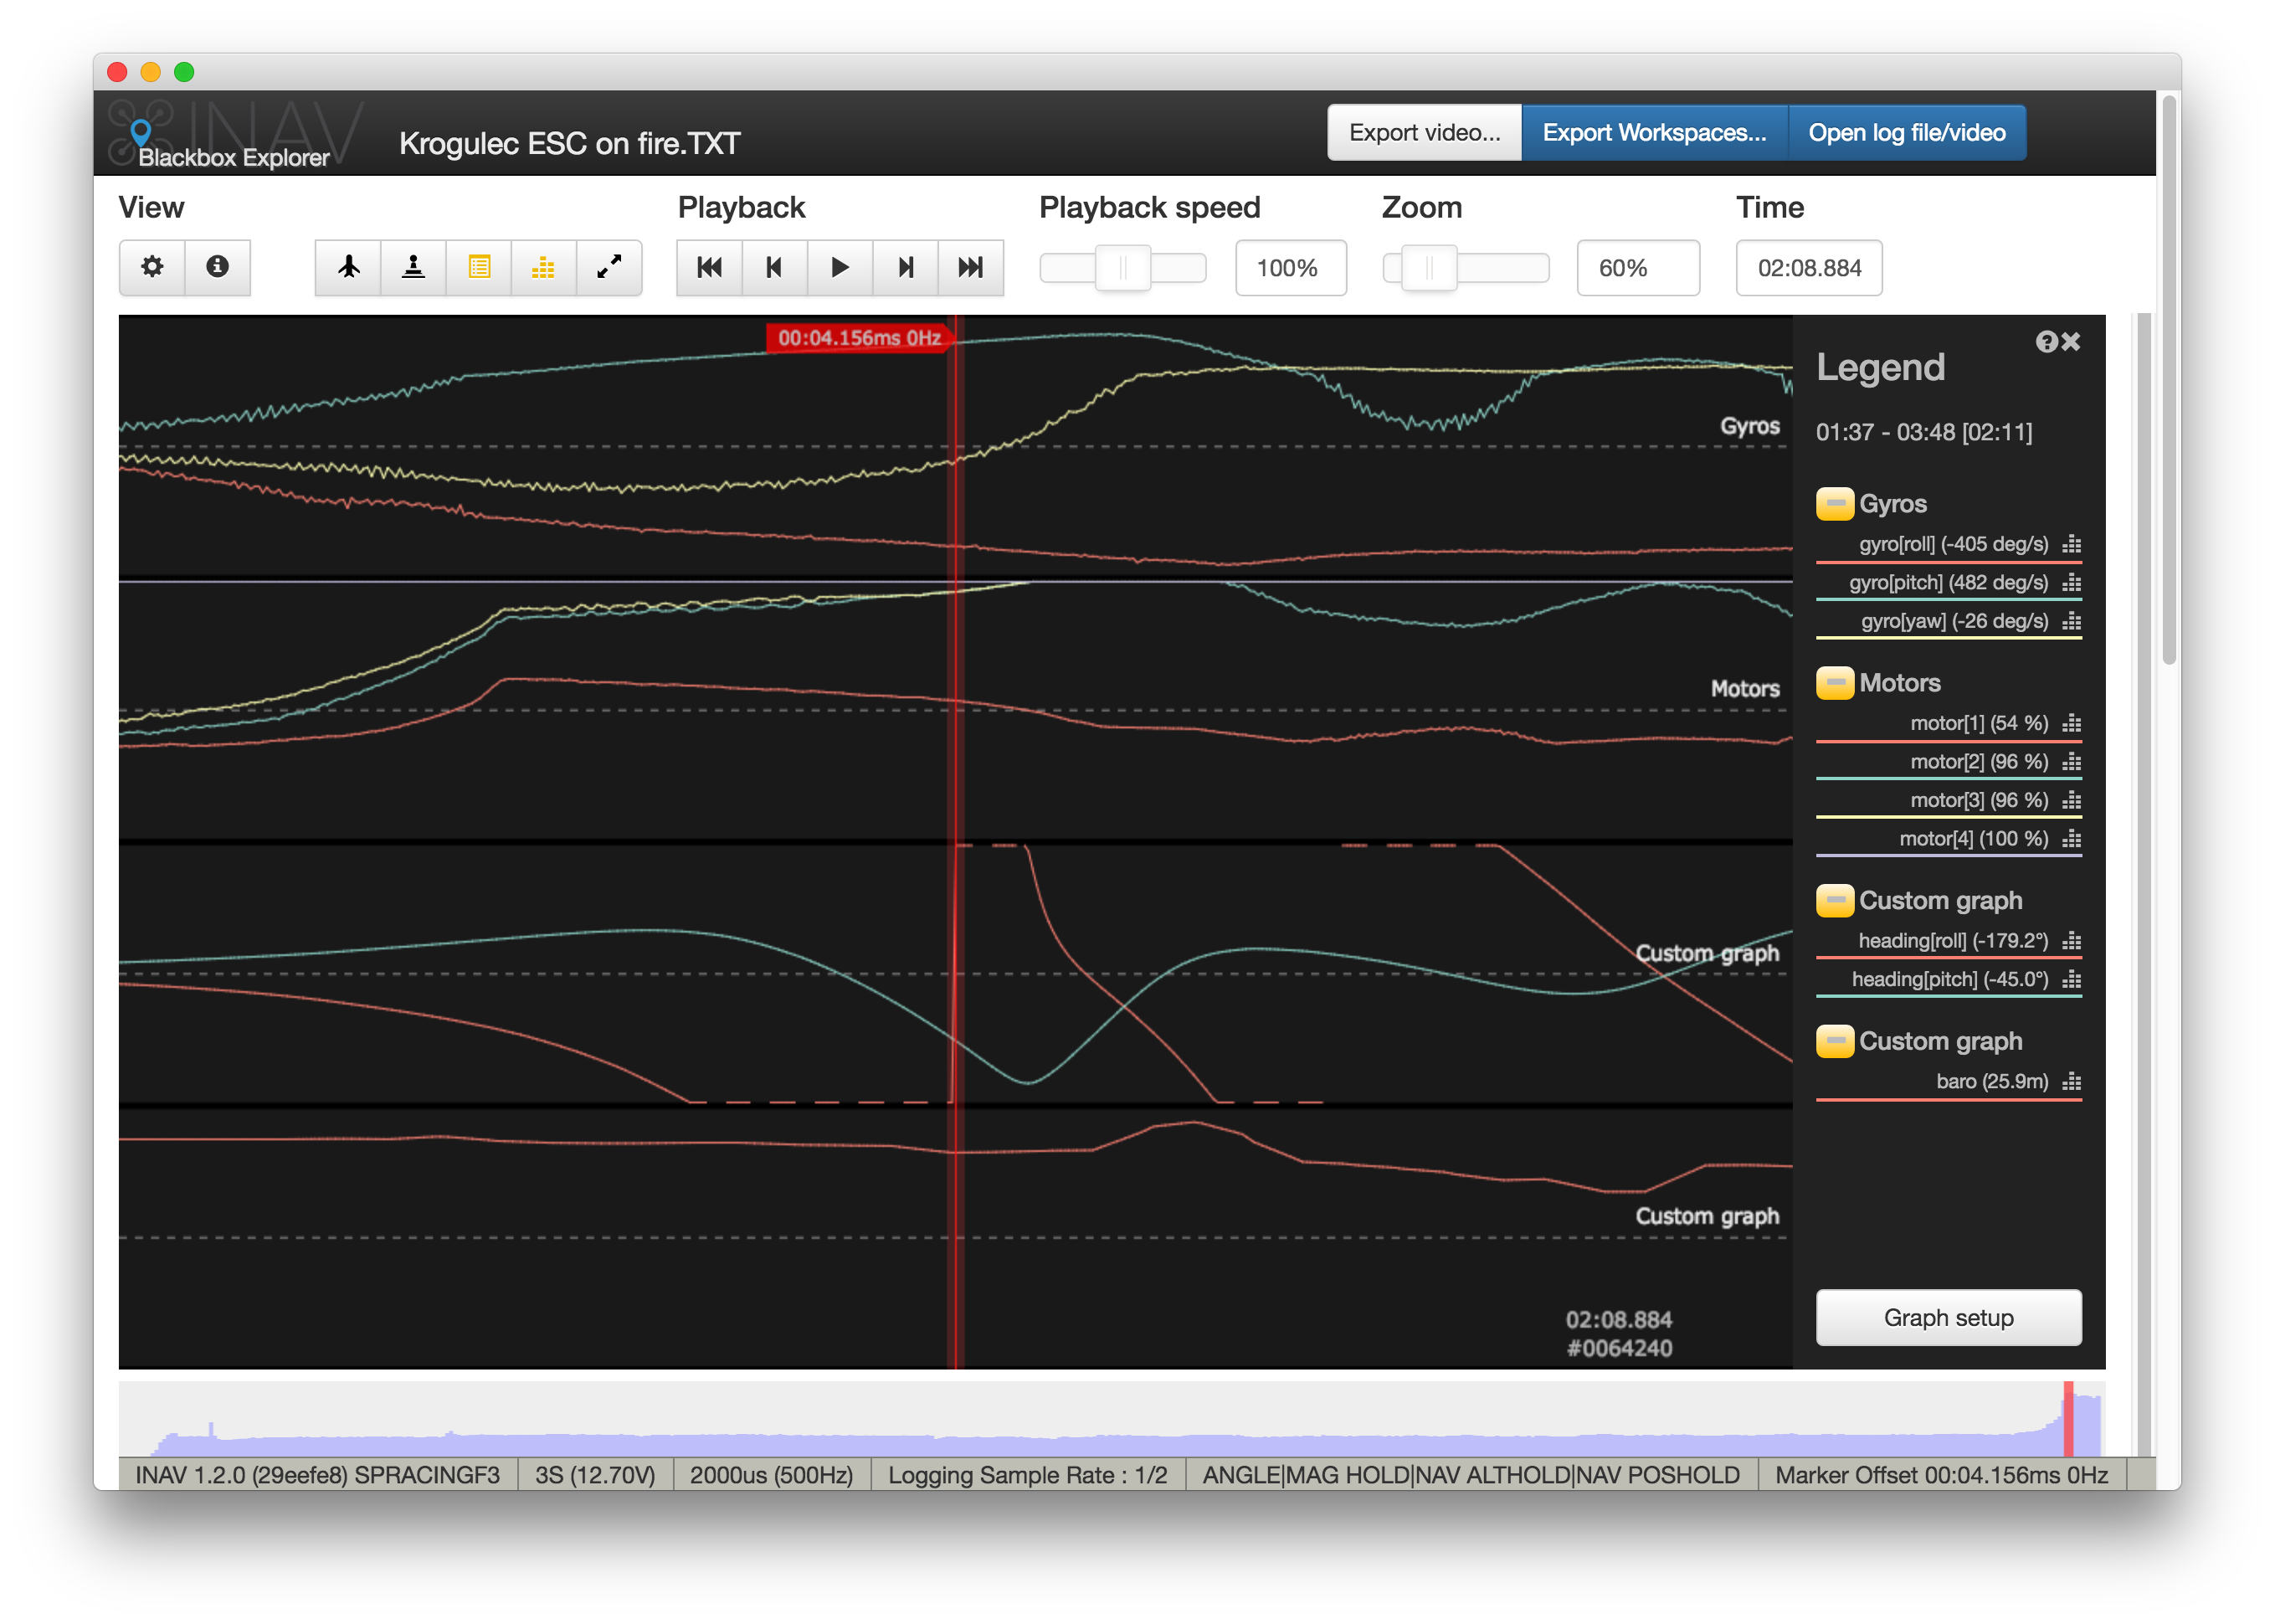Image resolution: width=2275 pixels, height=1624 pixels.
Task: Collapse the Gyros legend group
Action: pos(1834,504)
